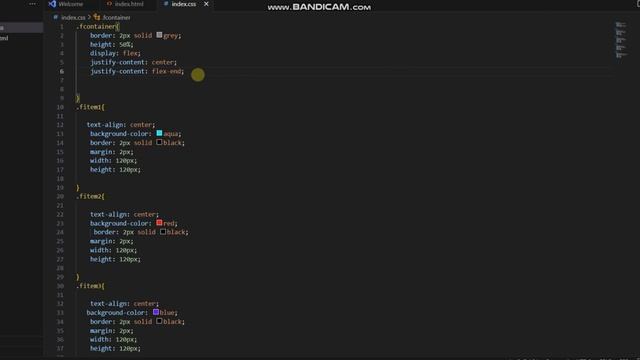Screen dimensions: 640x360
Task: Click the .fitem1 selector text
Action: coord(90,107)
